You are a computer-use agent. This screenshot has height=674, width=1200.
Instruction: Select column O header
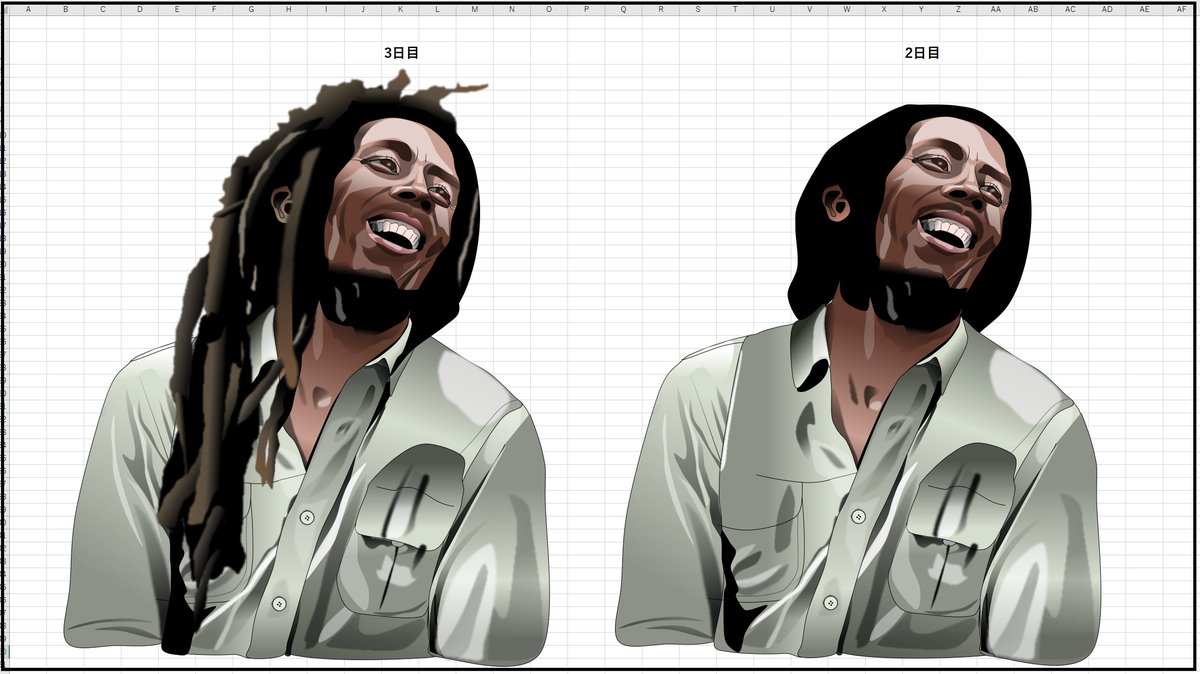coord(549,9)
